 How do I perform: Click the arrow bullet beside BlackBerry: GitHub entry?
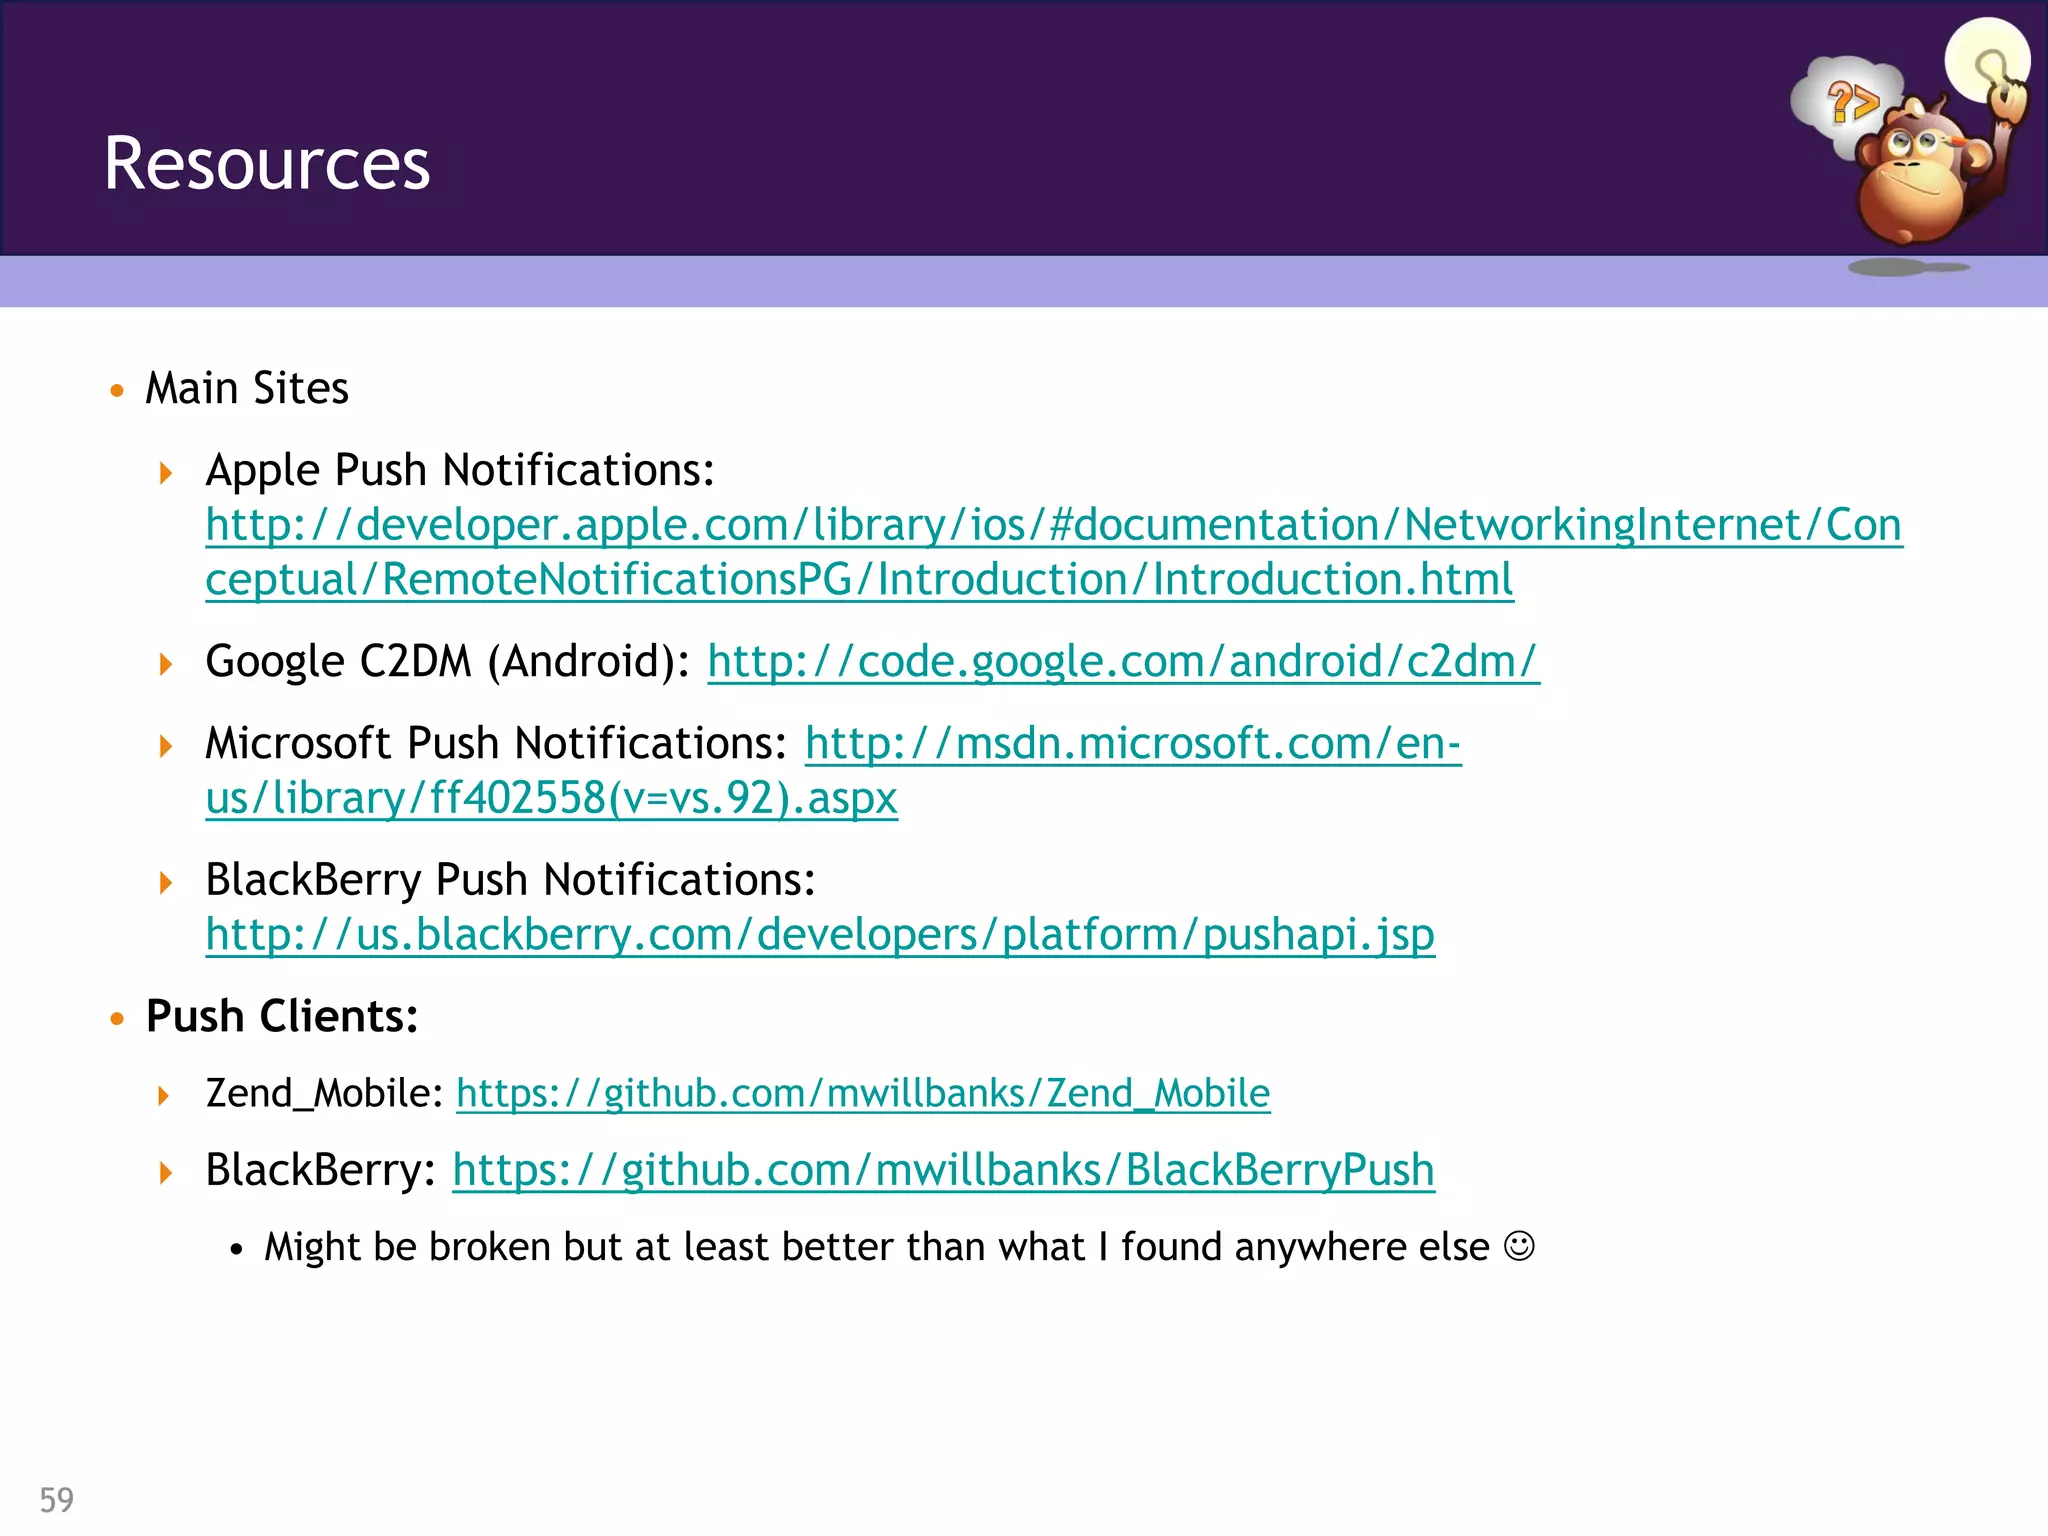166,1172
